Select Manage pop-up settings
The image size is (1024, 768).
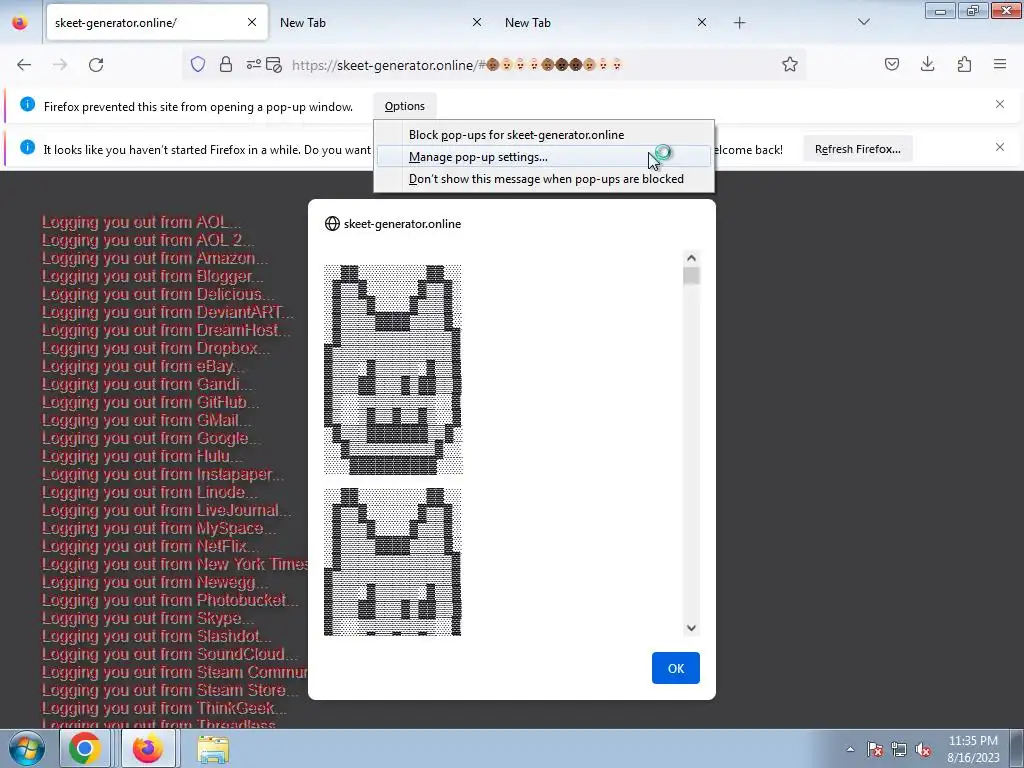point(544,157)
